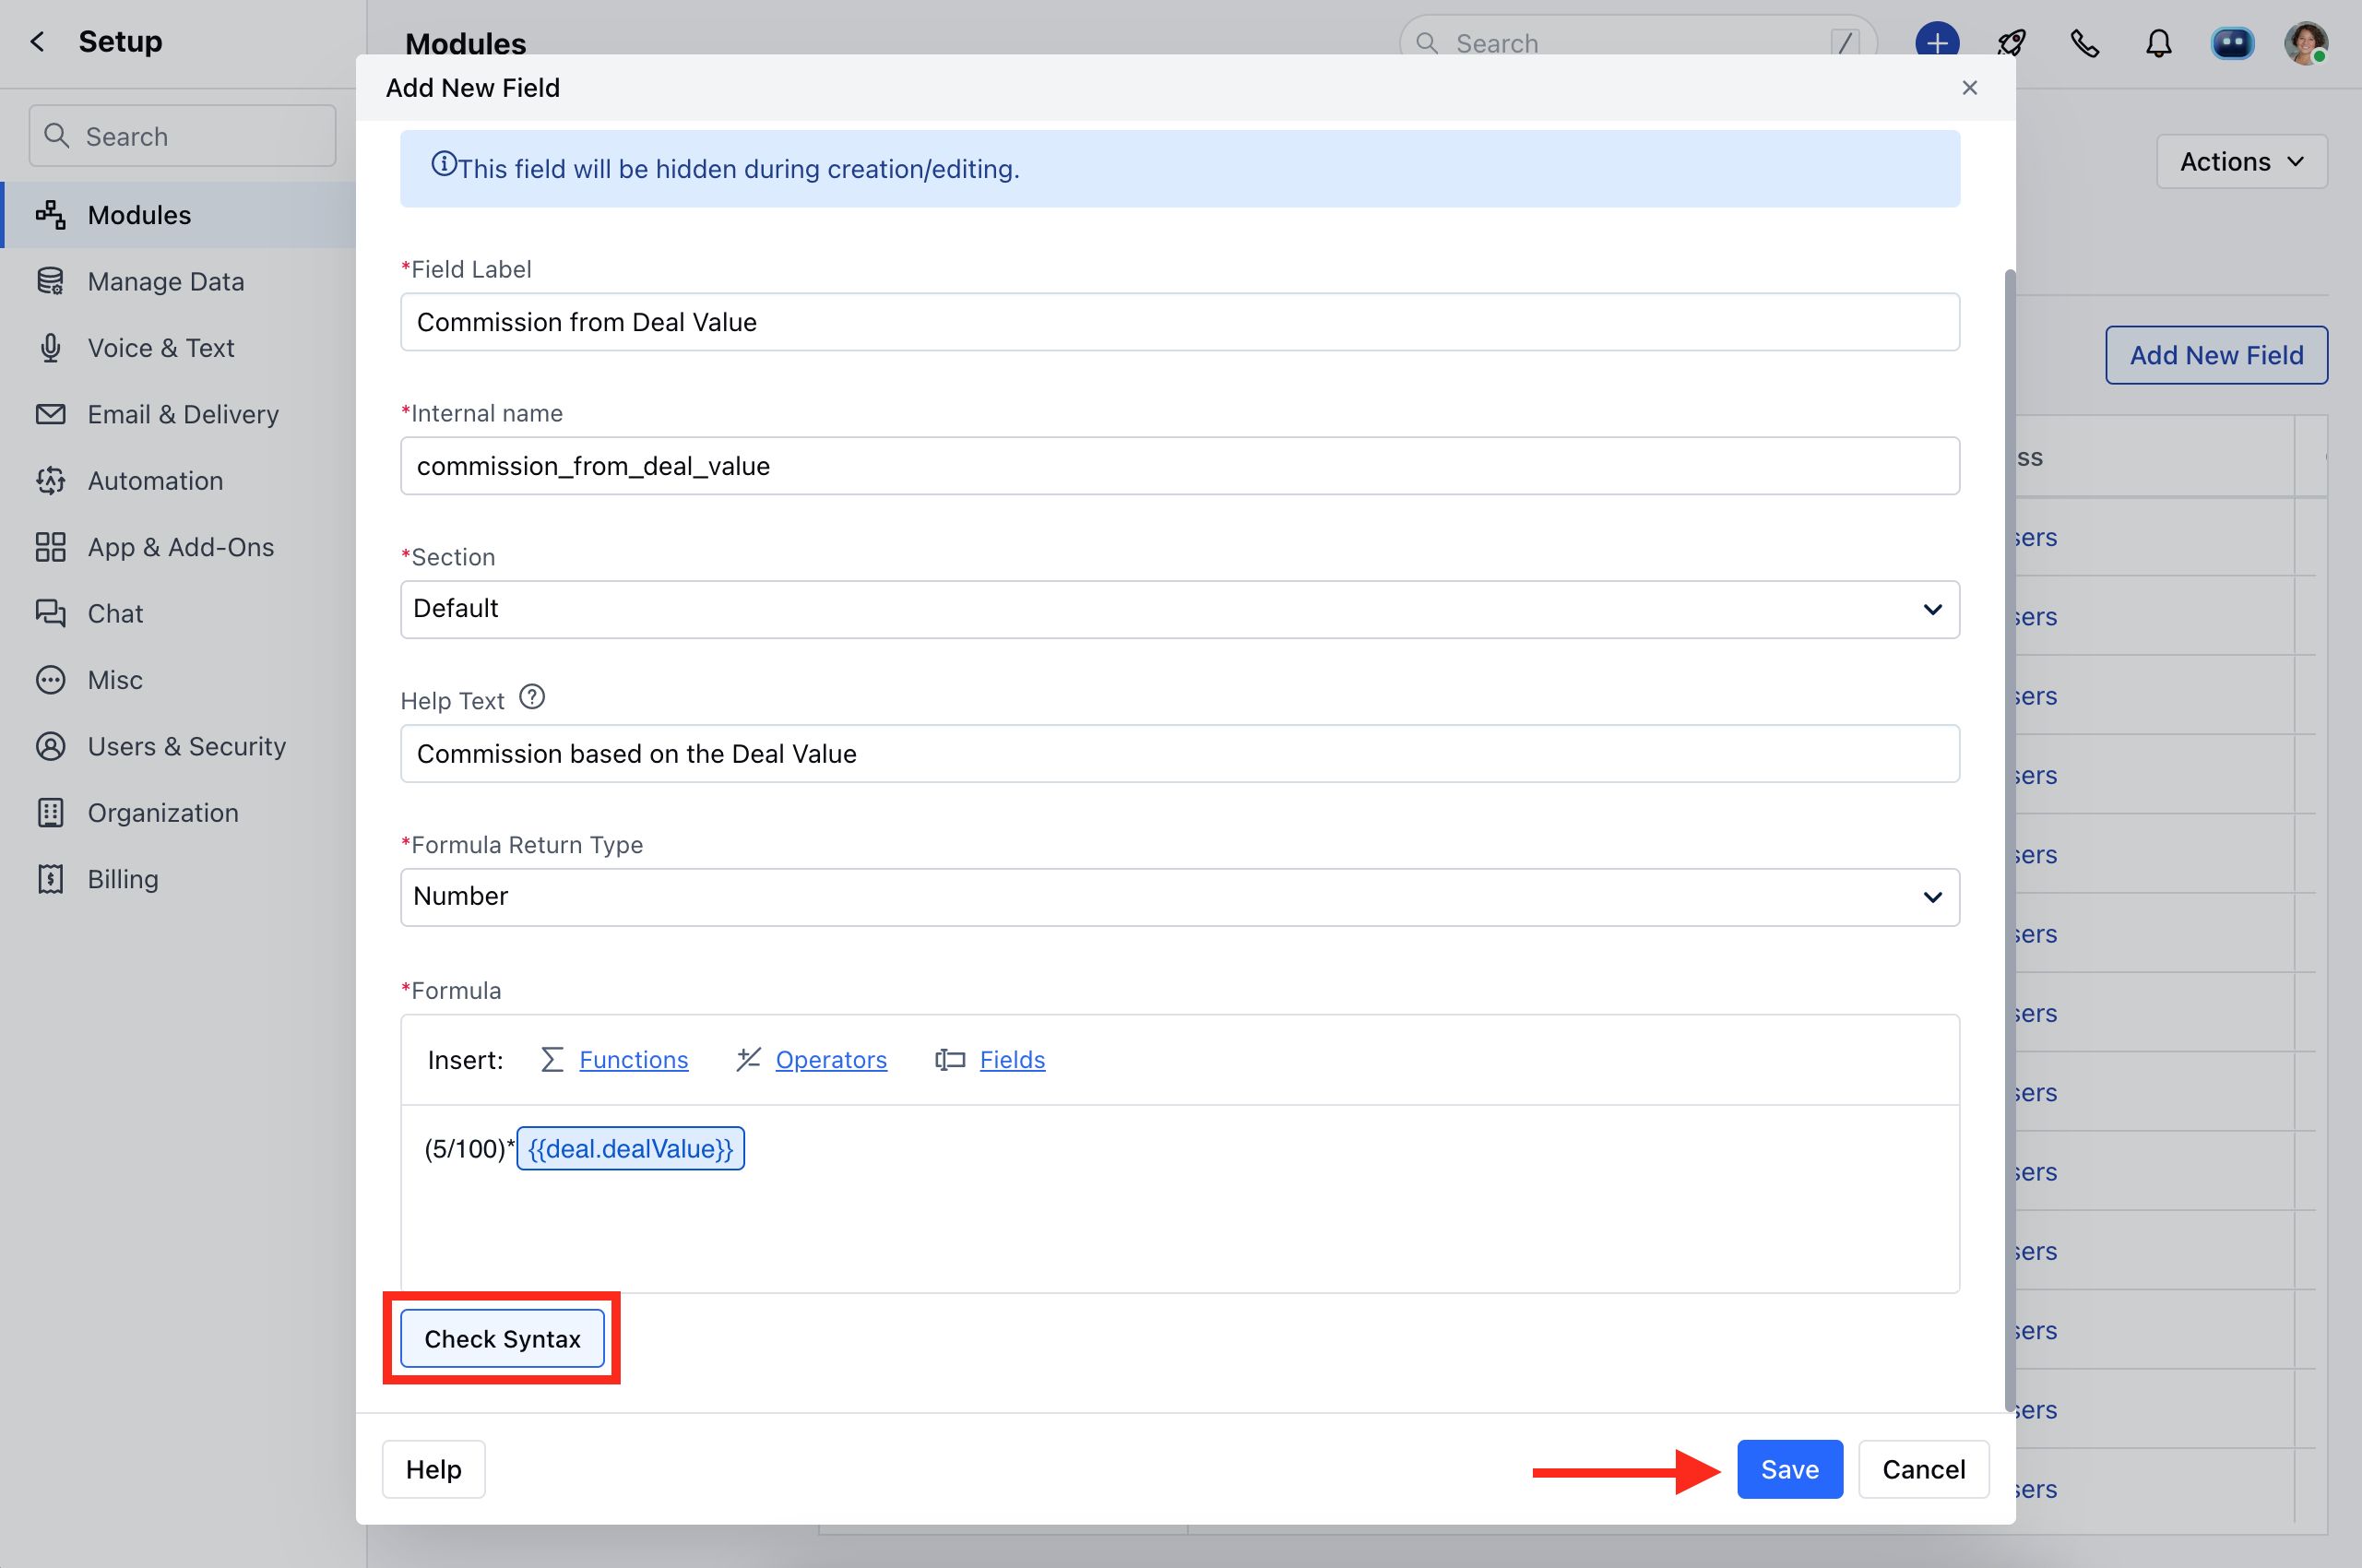Open the user profile avatar
This screenshot has height=1568, width=2362.
(x=2305, y=44)
